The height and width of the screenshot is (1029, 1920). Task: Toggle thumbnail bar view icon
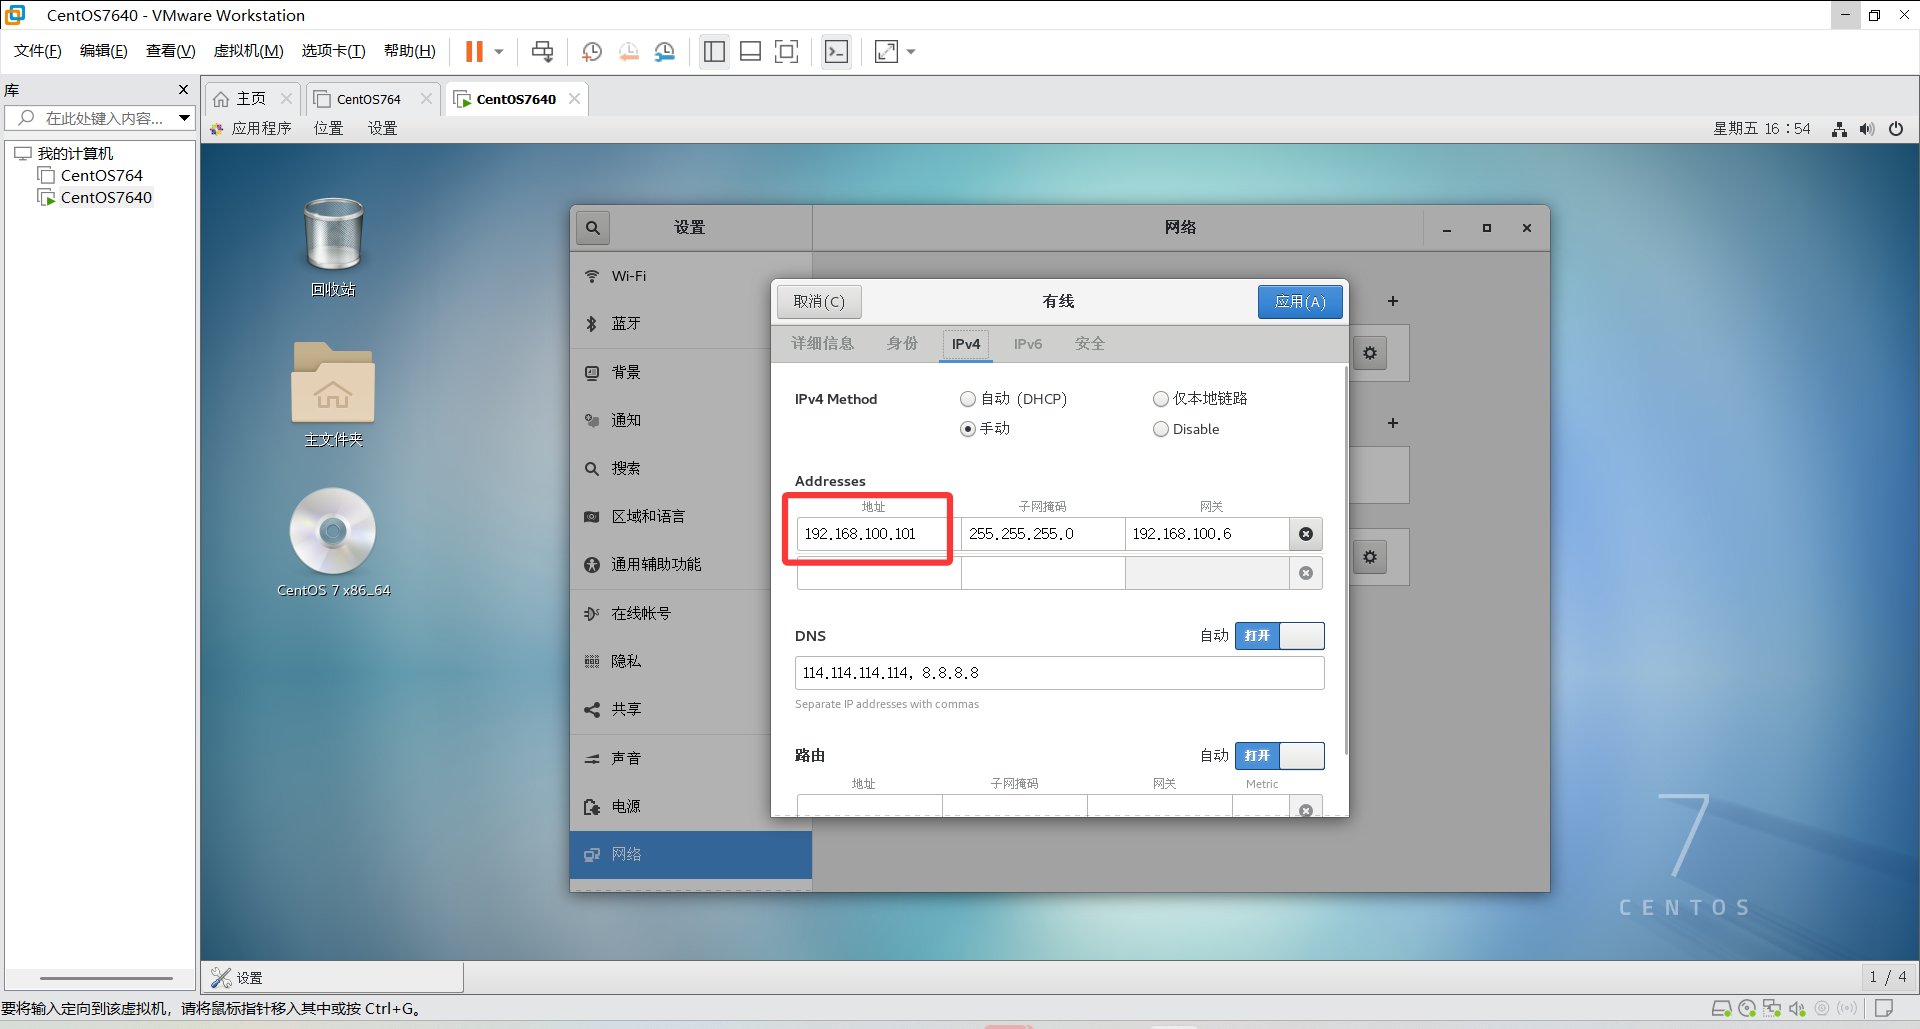750,51
